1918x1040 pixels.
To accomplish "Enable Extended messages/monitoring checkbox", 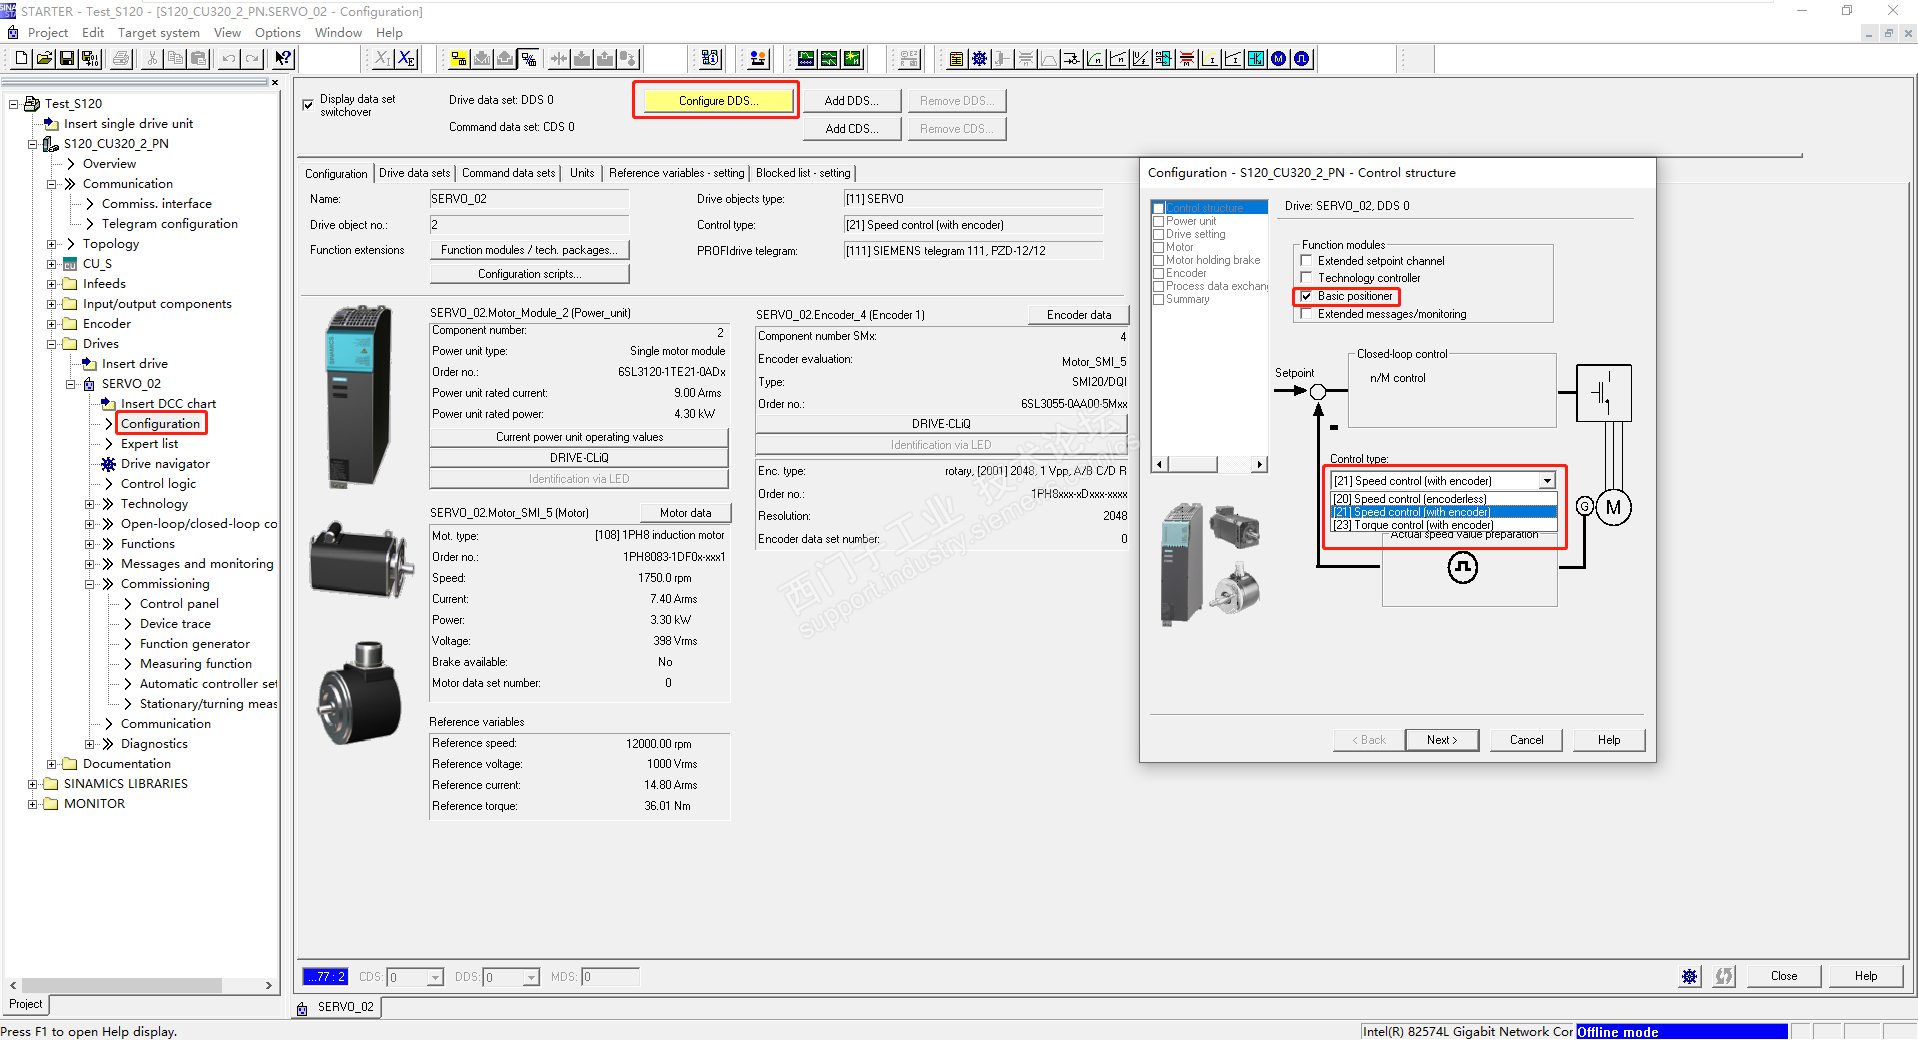I will click(x=1306, y=314).
